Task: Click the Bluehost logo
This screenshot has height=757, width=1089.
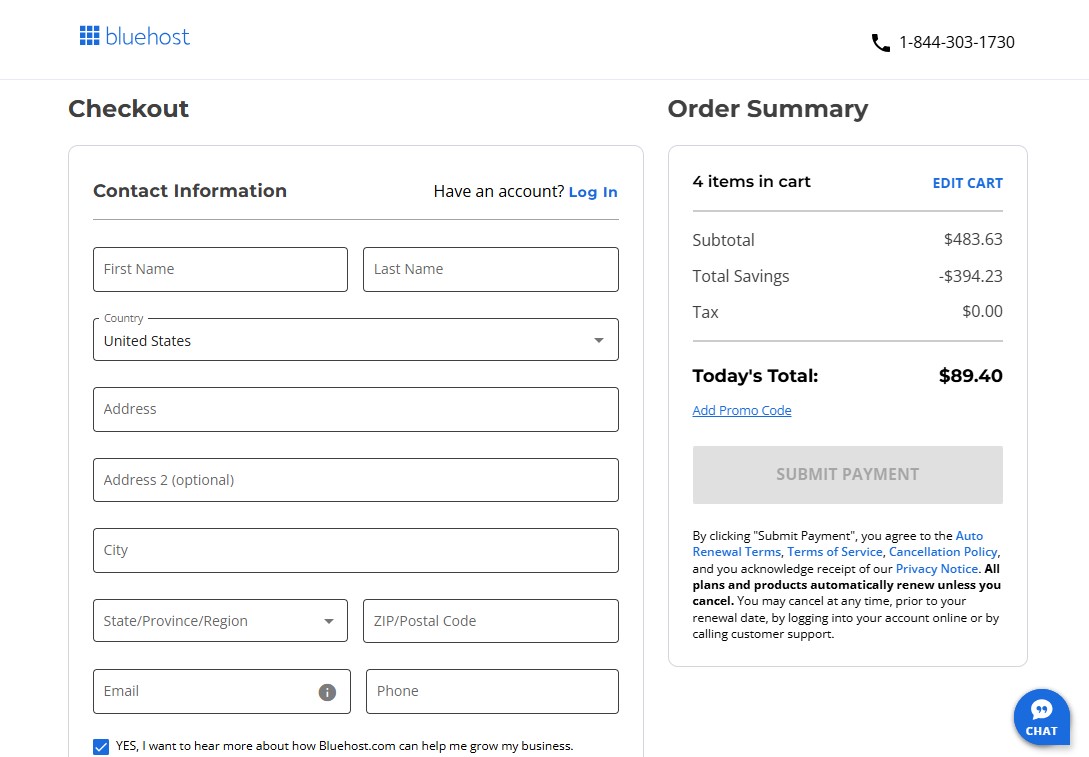Action: pyautogui.click(x=135, y=36)
